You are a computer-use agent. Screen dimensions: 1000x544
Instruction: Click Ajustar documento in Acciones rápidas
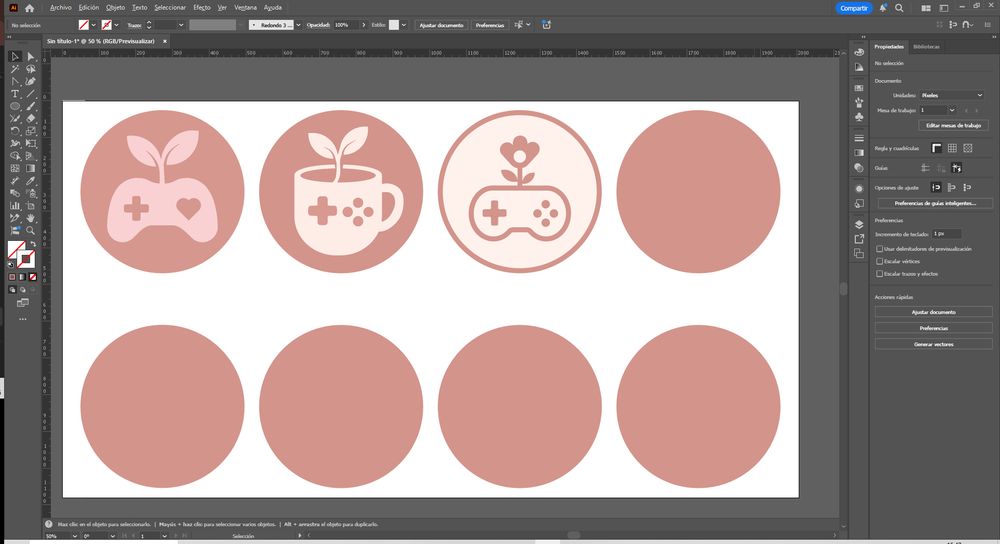934,312
